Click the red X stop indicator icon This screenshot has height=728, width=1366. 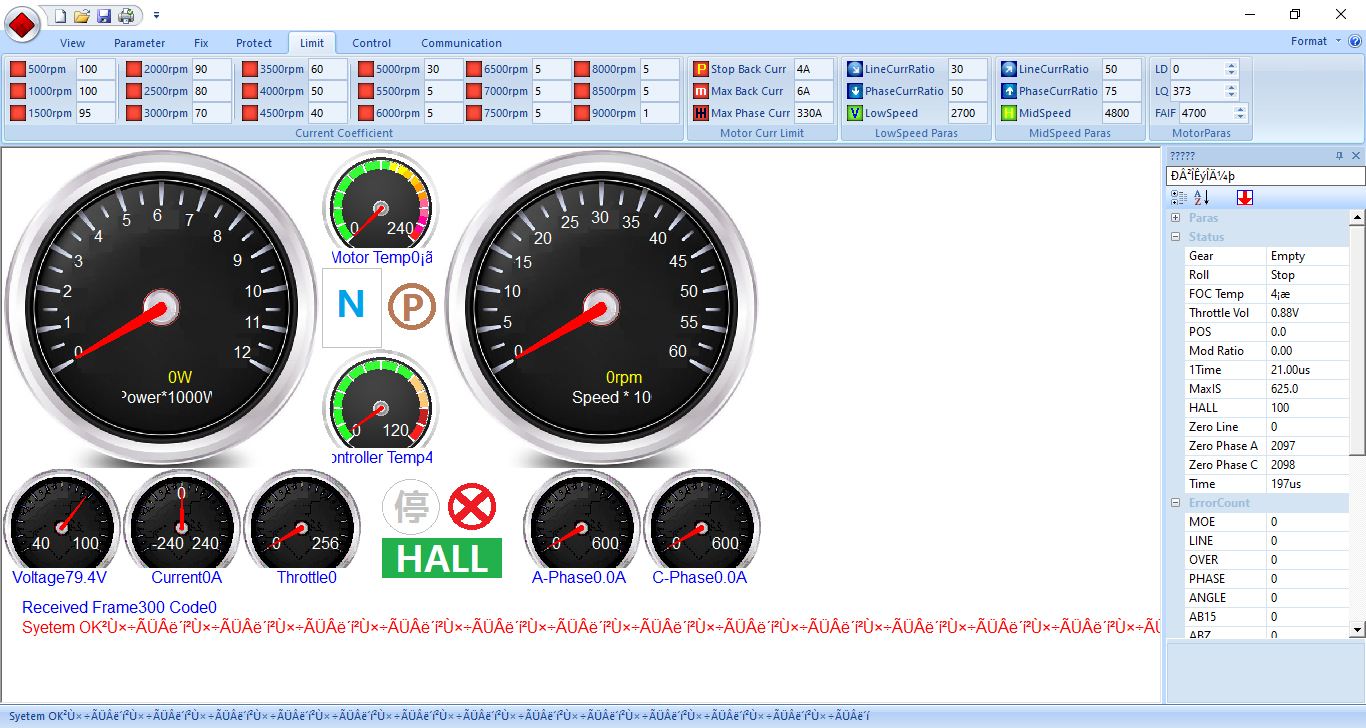[x=471, y=507]
